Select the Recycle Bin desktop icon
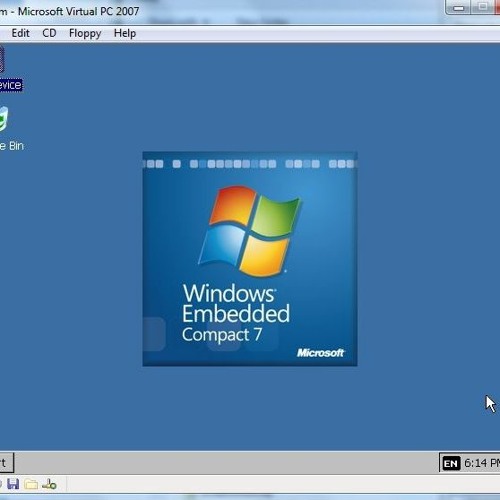Viewport: 500px width, 500px height. pyautogui.click(x=3, y=118)
